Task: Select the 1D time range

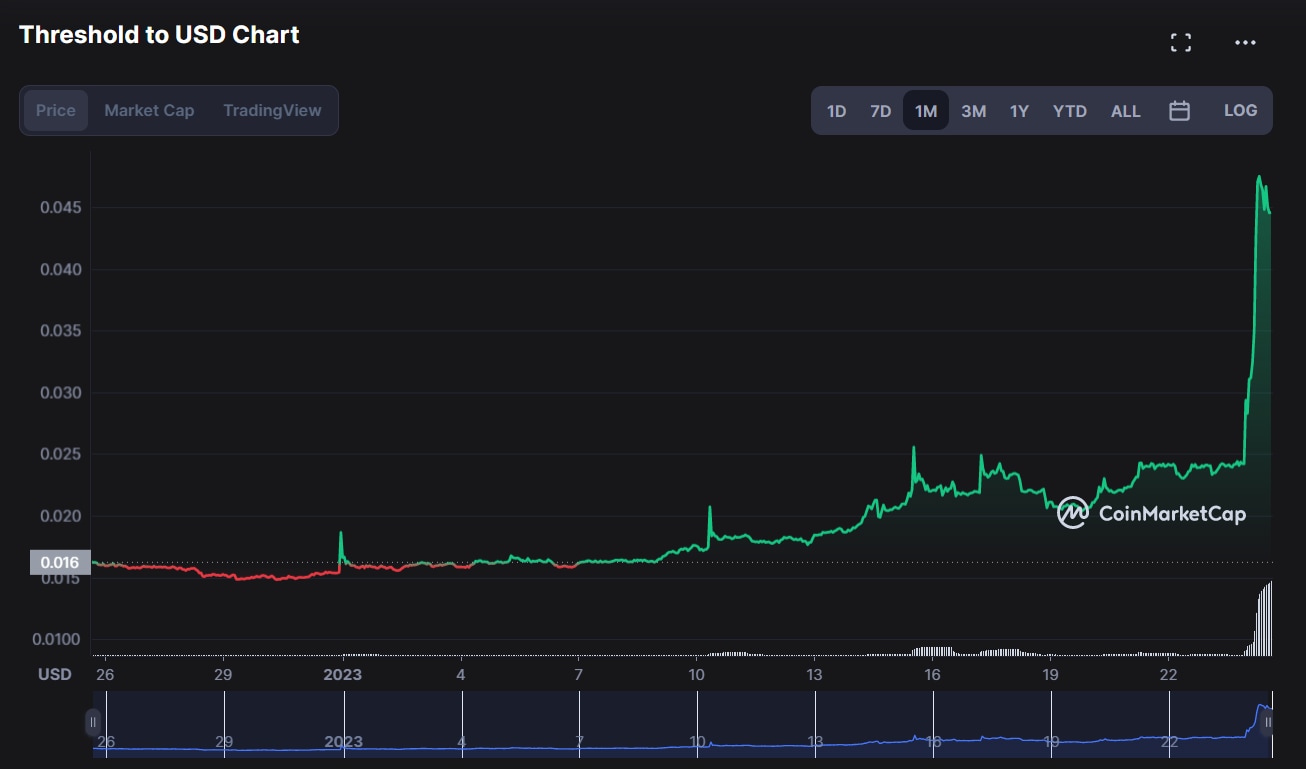Action: [x=836, y=111]
